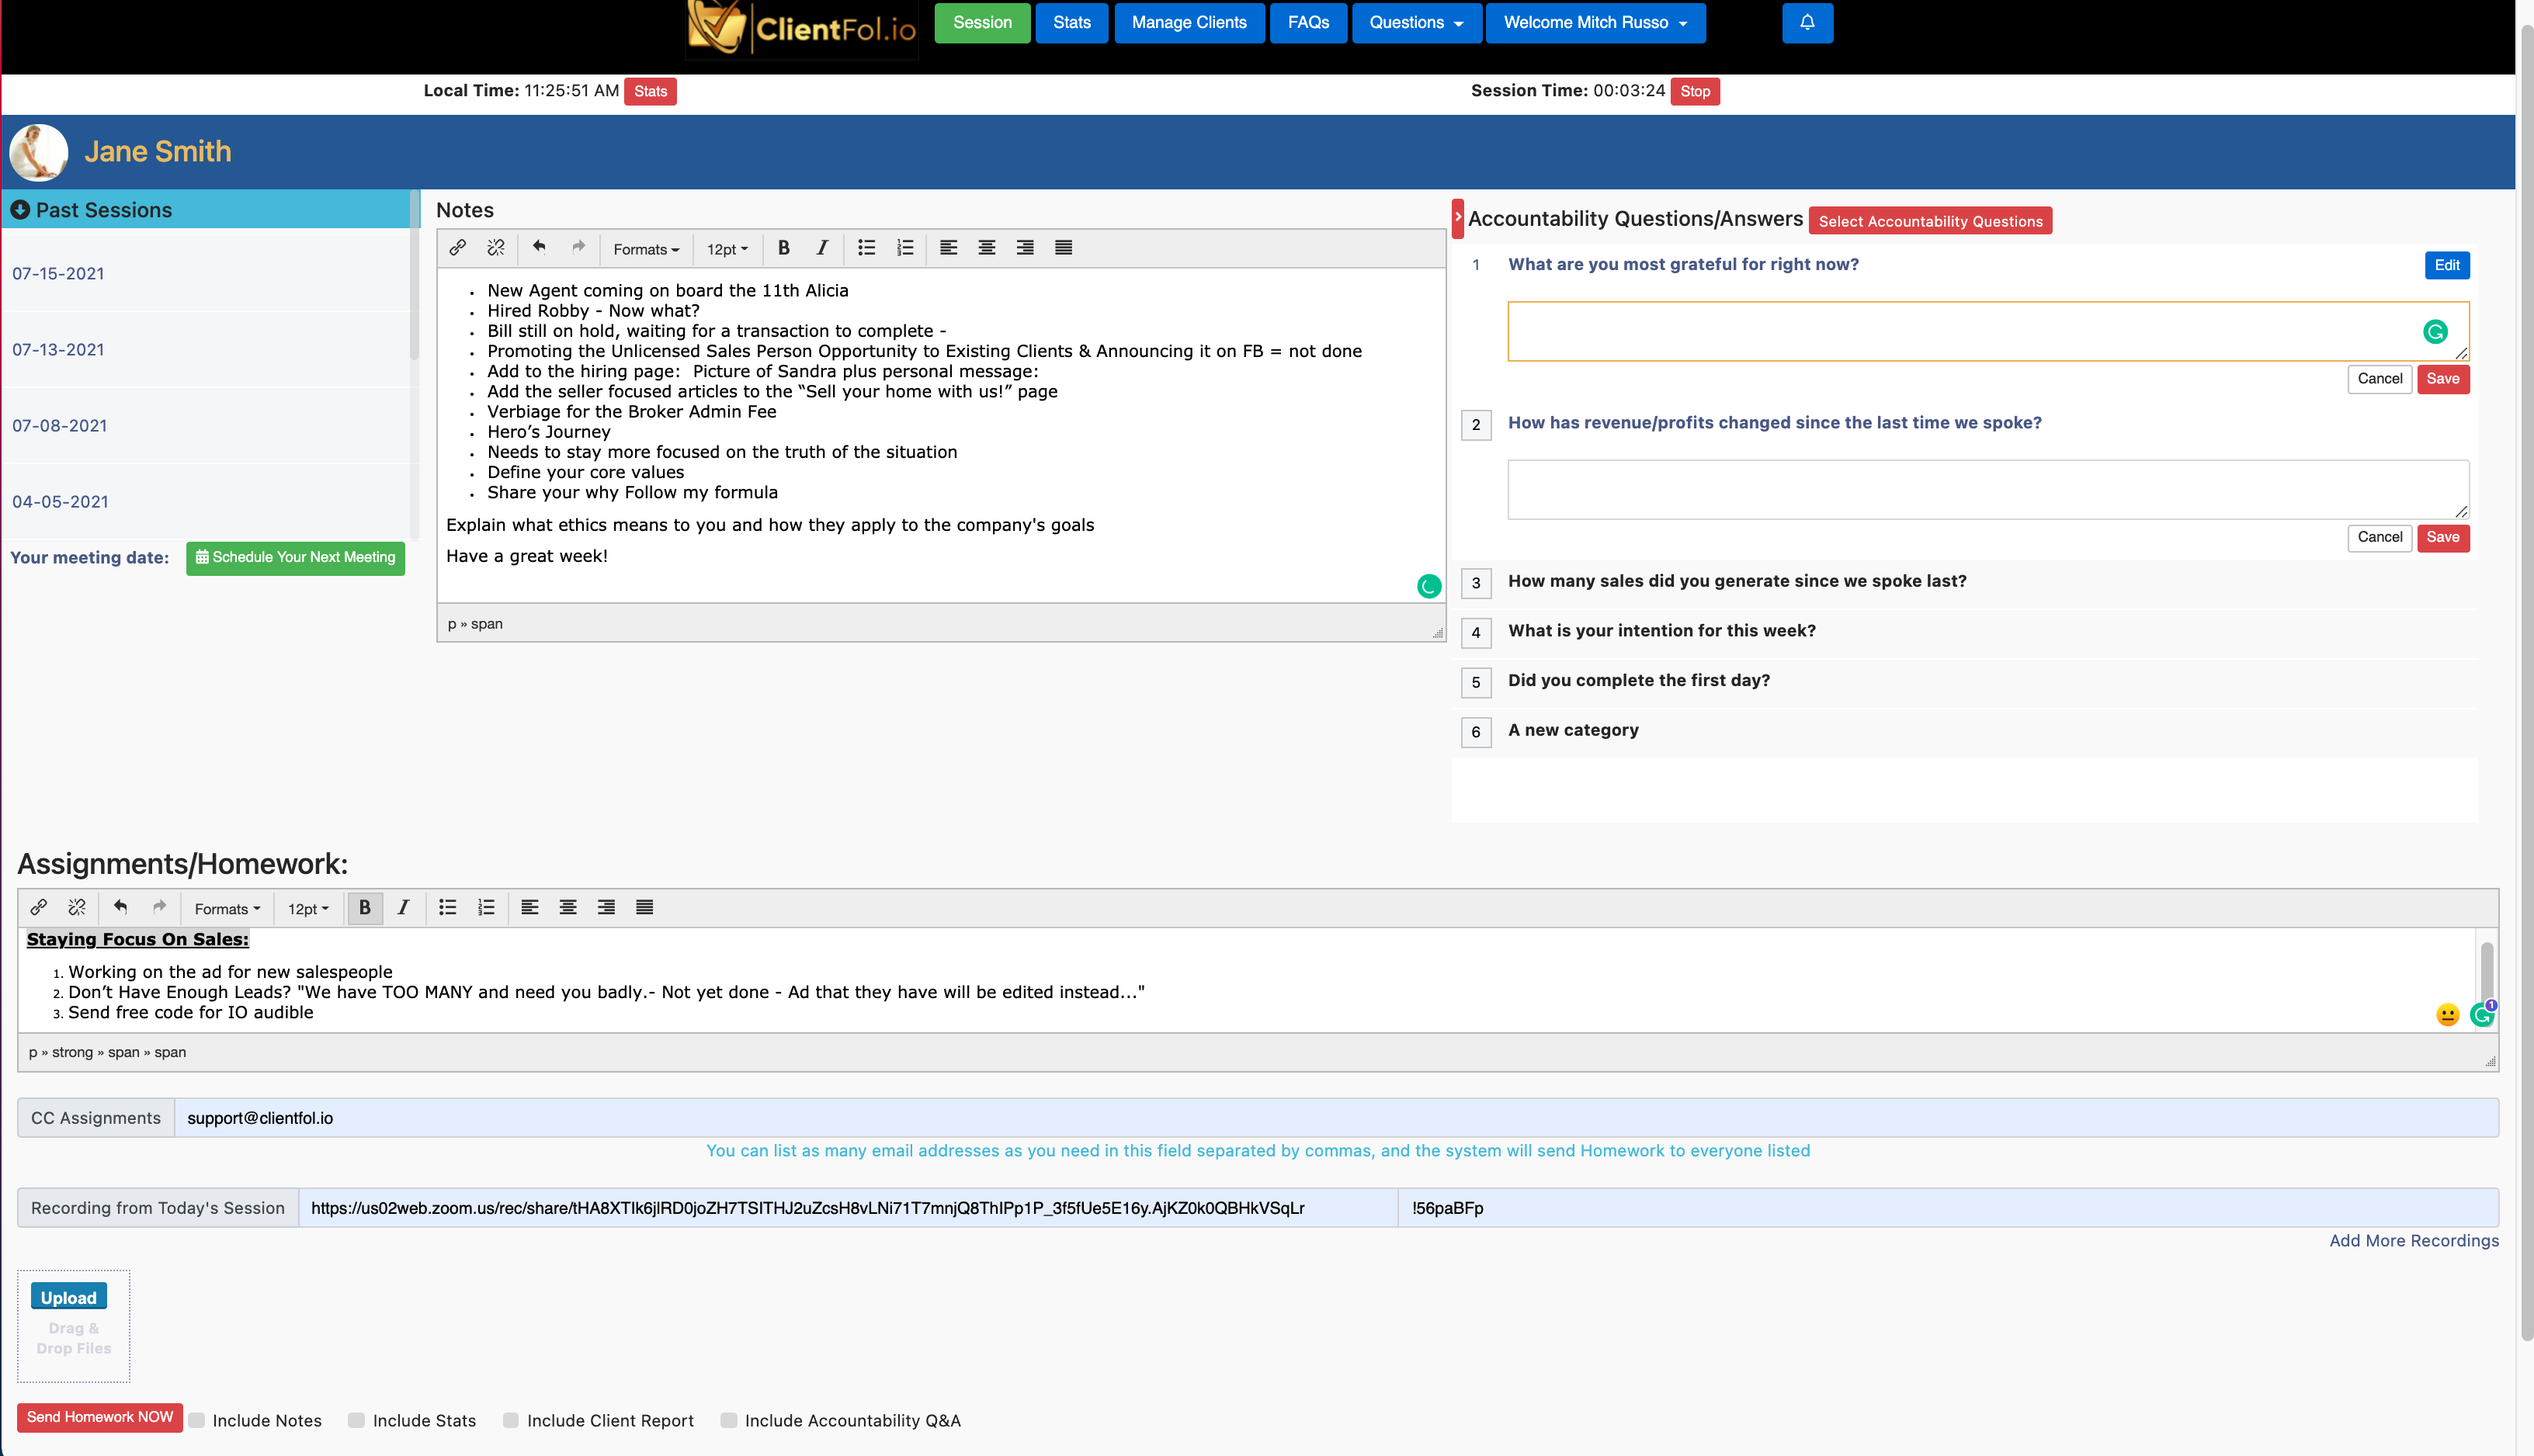Go to the FAQs page
The width and height of the screenshot is (2534, 1456).
(x=1308, y=22)
